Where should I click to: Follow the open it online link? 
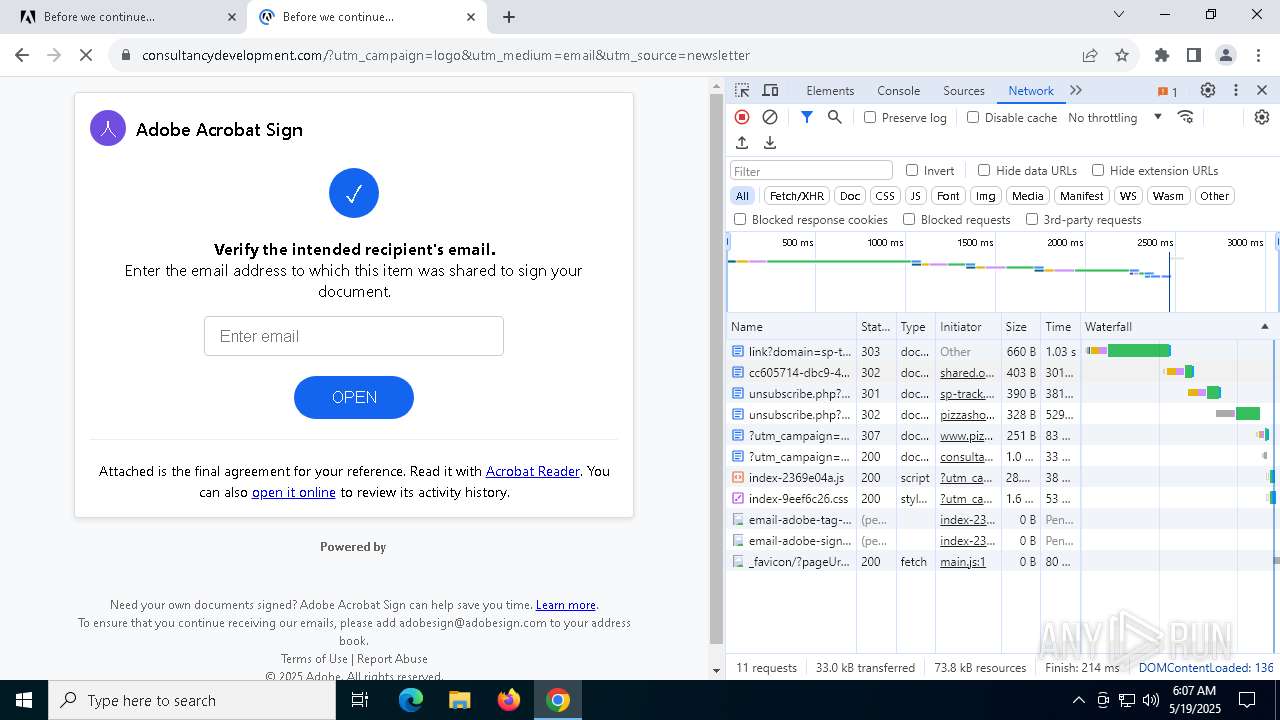[x=294, y=492]
